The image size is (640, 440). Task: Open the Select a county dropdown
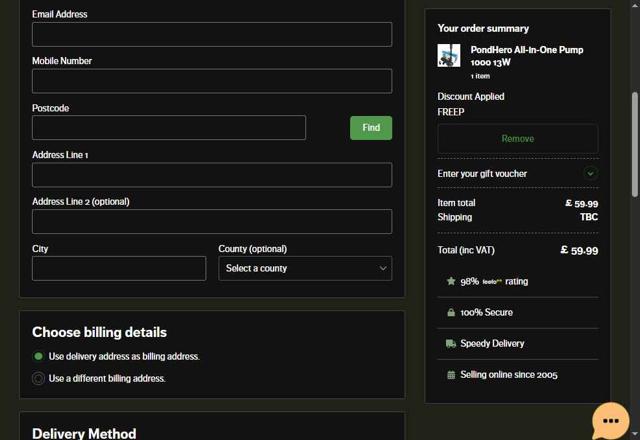tap(305, 268)
